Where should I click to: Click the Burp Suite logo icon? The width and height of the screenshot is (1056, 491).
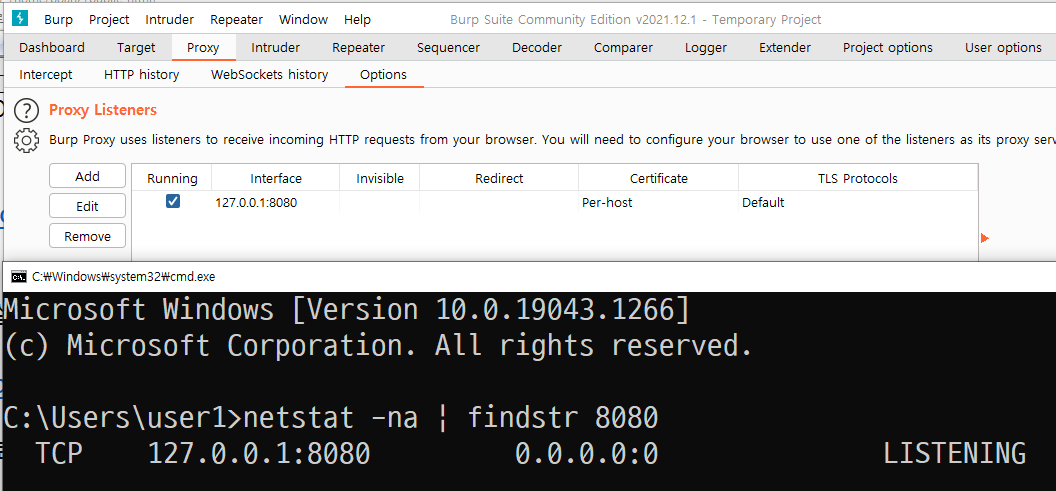point(20,19)
